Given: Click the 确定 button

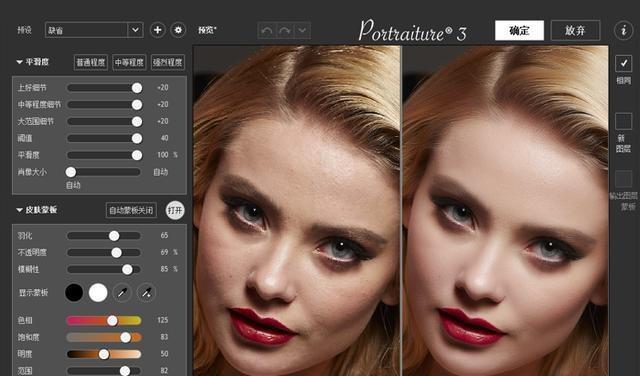Looking at the screenshot, I should pyautogui.click(x=519, y=31).
